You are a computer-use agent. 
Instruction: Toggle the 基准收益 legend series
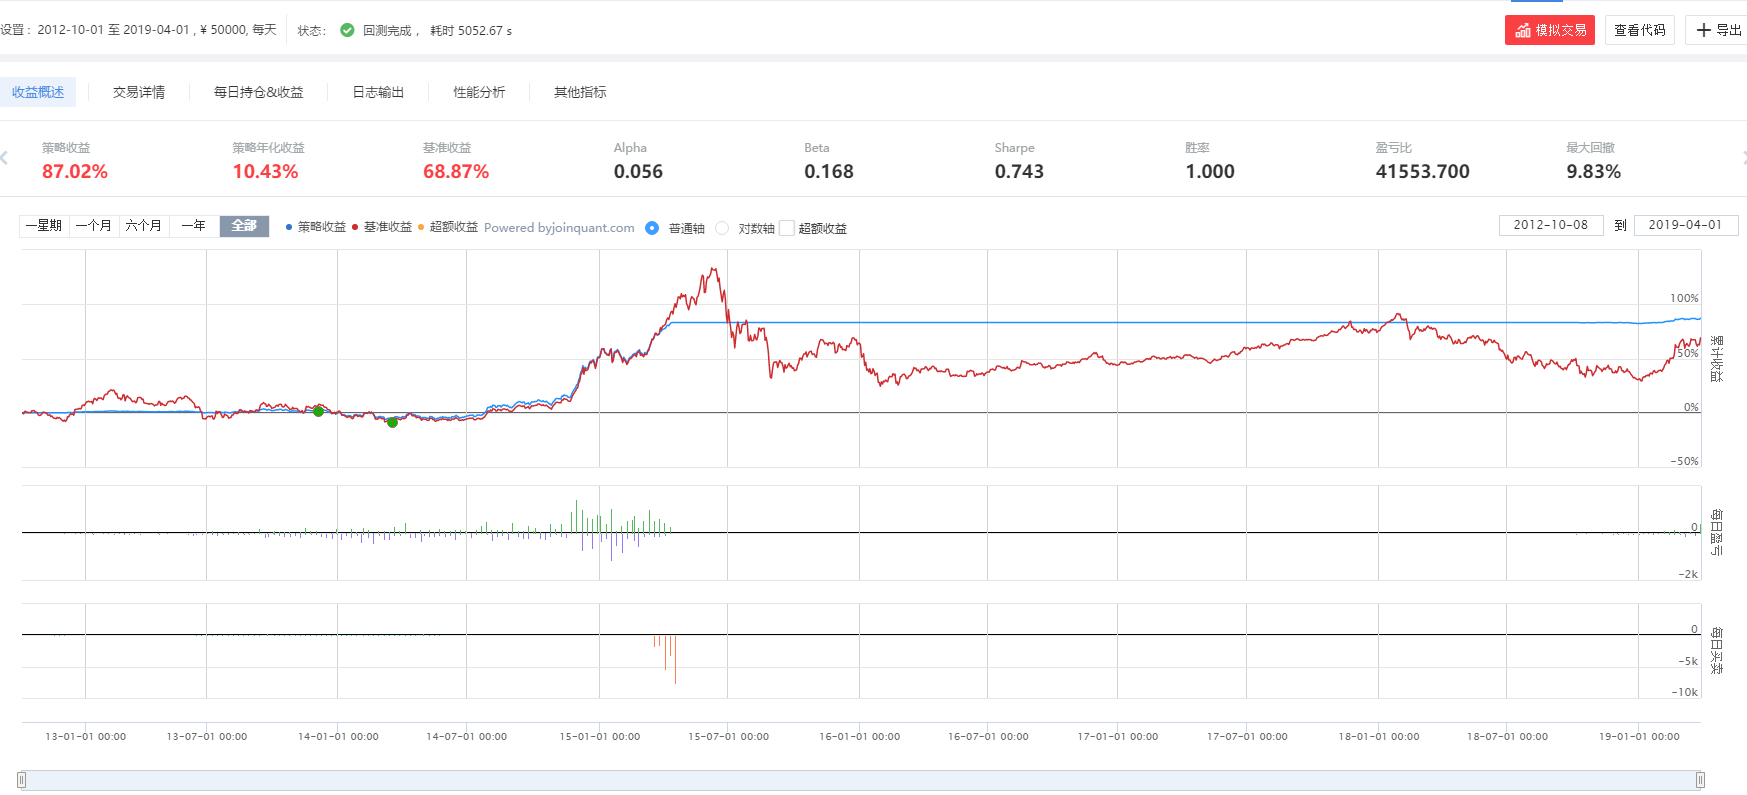[382, 227]
